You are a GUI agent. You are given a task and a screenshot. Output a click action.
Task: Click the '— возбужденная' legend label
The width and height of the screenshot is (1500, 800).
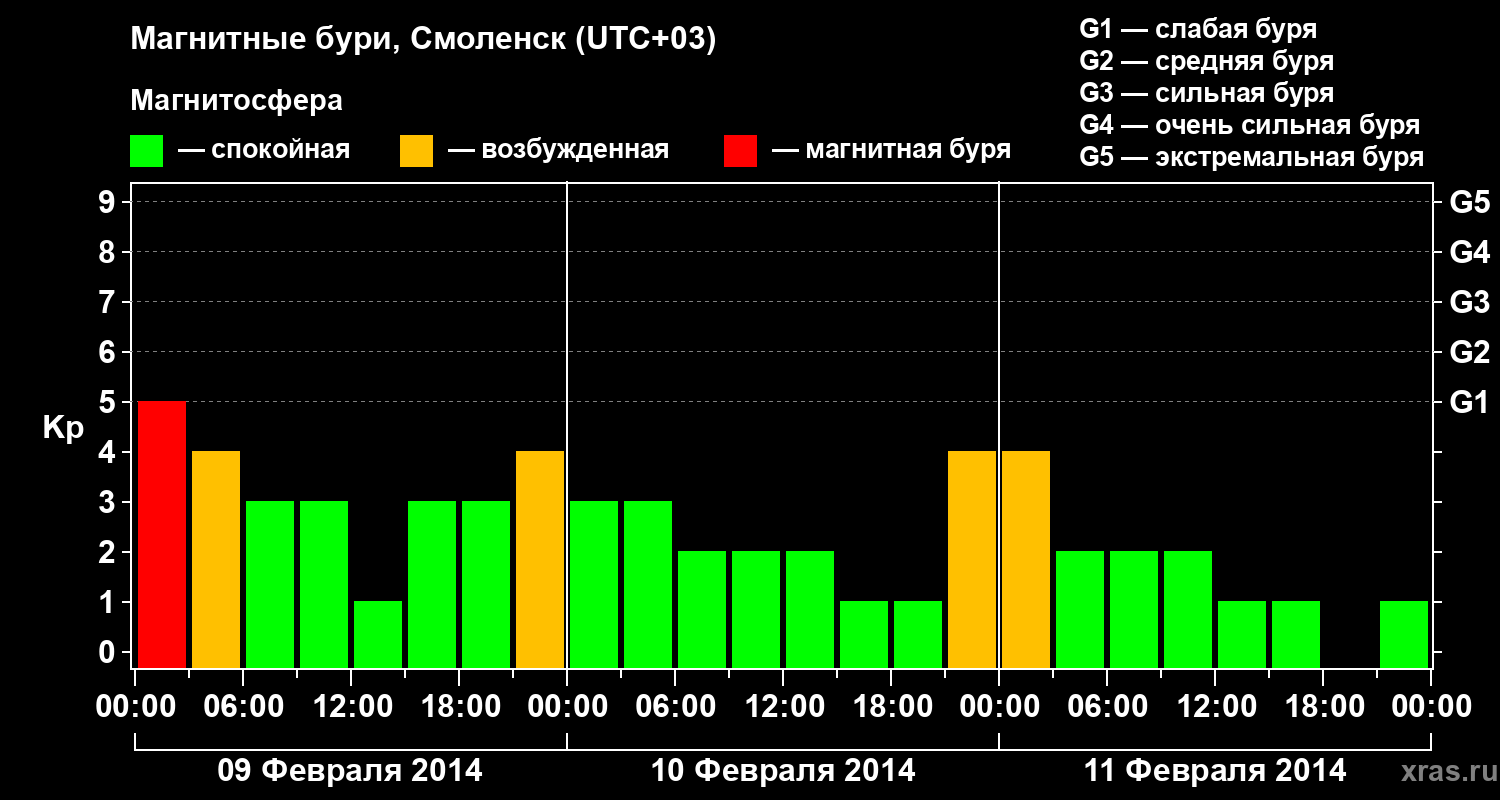coord(558,151)
